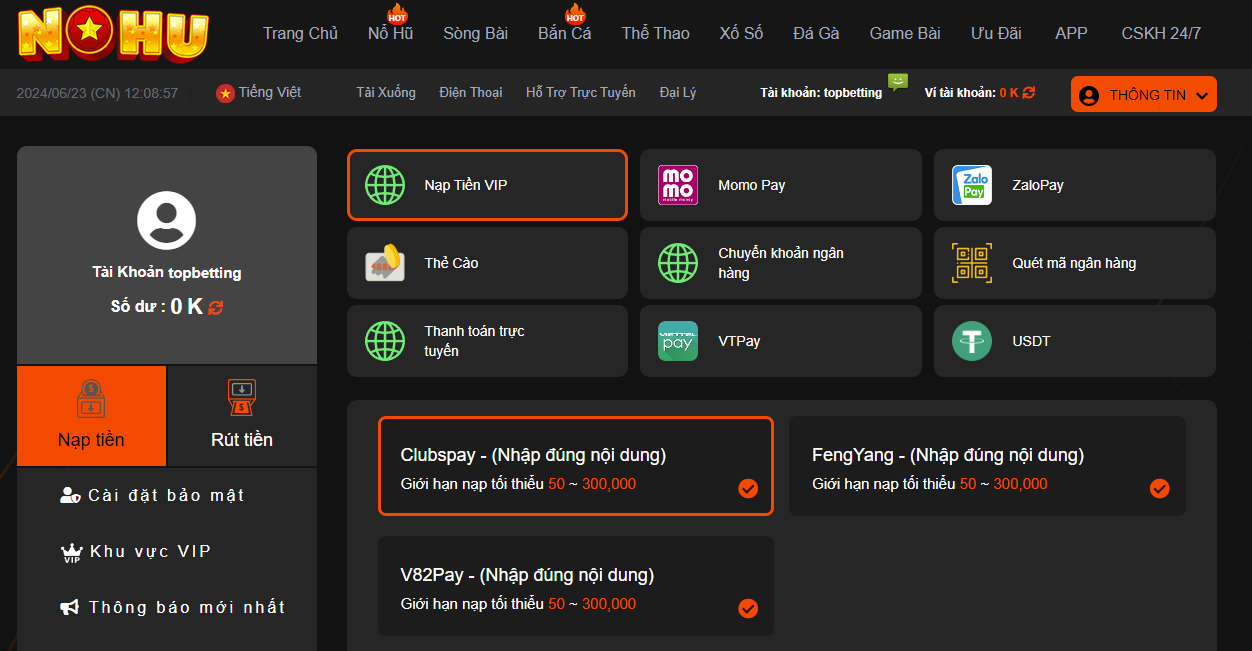Click the USDT Tether coin icon
The image size is (1252, 651).
coord(972,341)
